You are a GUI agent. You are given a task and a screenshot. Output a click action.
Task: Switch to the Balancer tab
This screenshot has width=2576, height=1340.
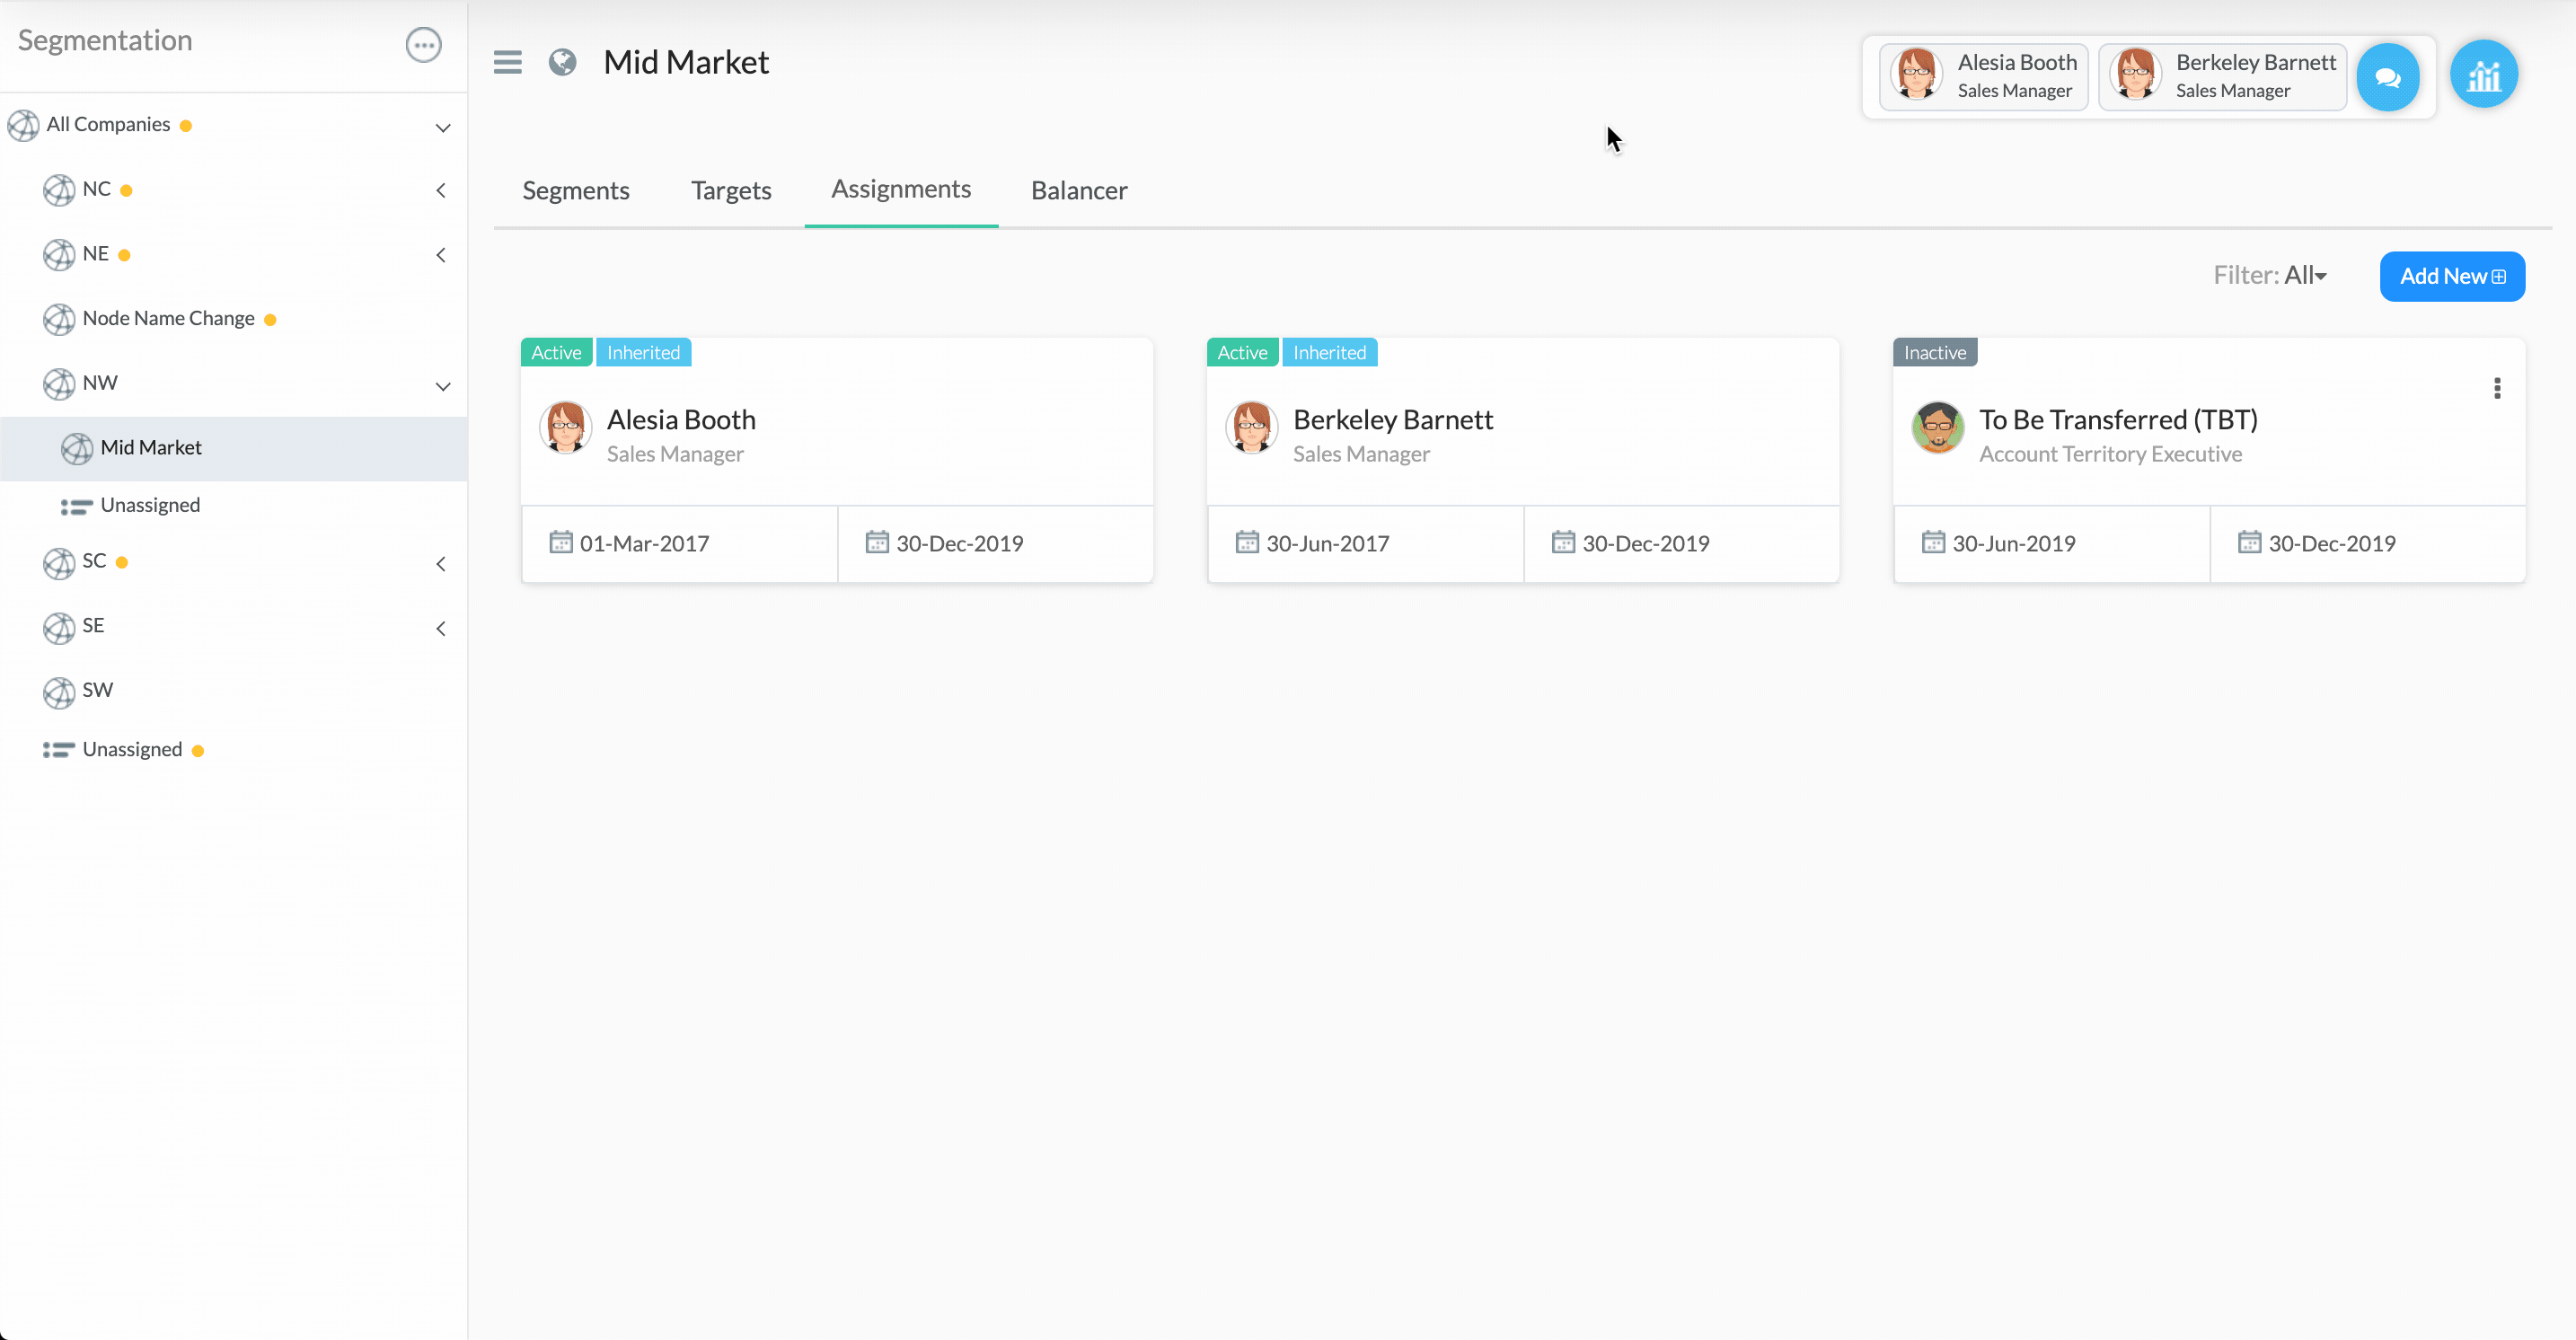pos(1079,190)
